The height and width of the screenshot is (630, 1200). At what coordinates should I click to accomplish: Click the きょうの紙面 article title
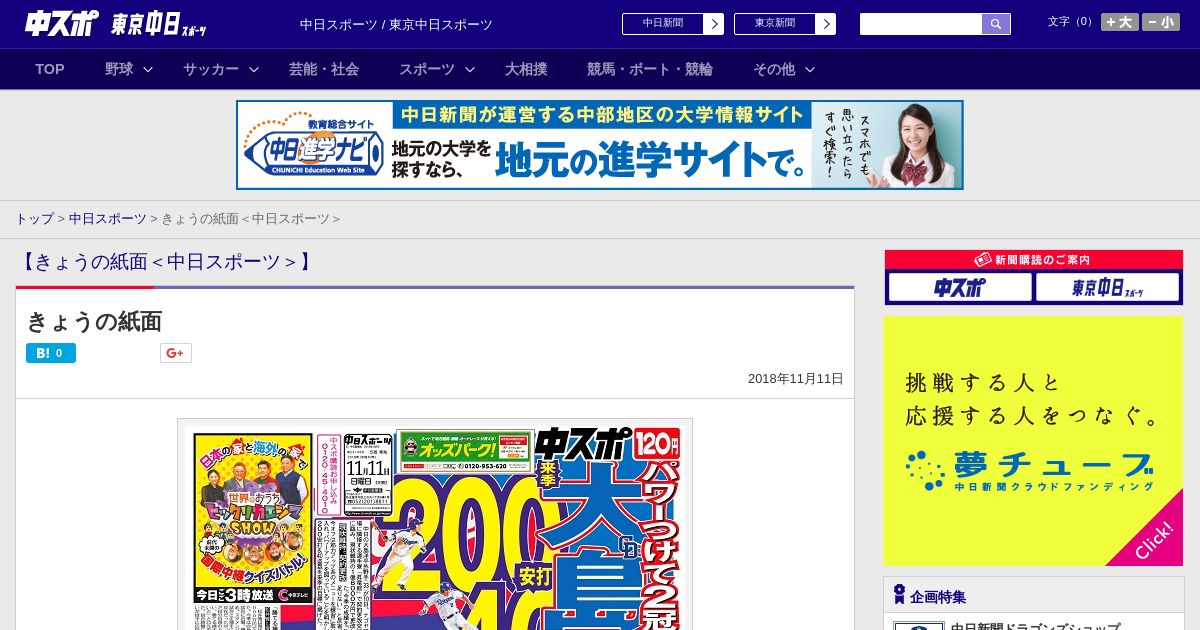point(94,321)
